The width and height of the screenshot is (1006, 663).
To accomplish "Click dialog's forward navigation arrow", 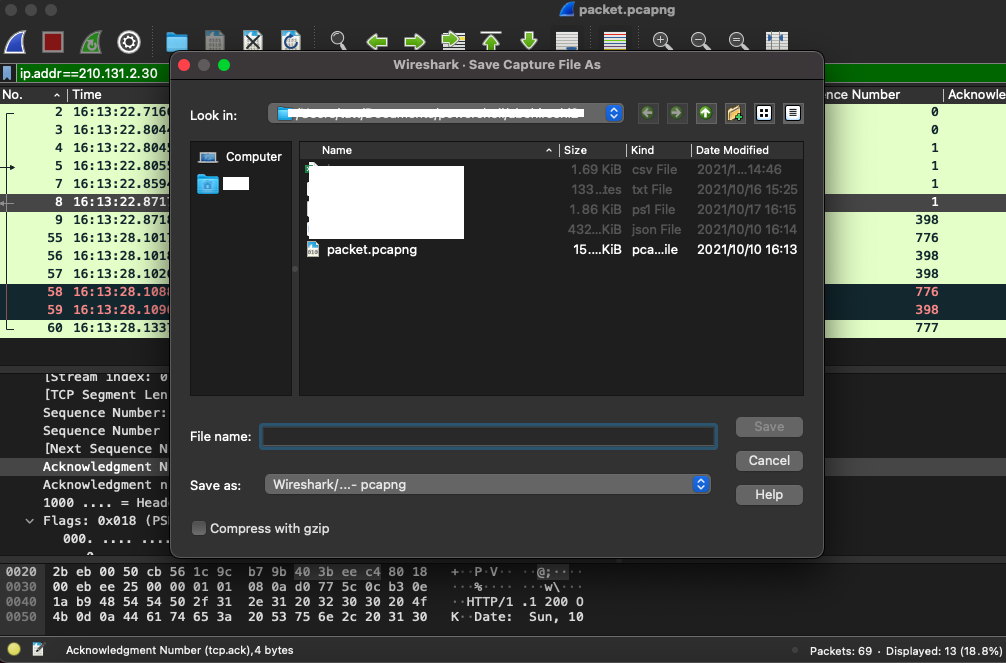I will (x=676, y=114).
